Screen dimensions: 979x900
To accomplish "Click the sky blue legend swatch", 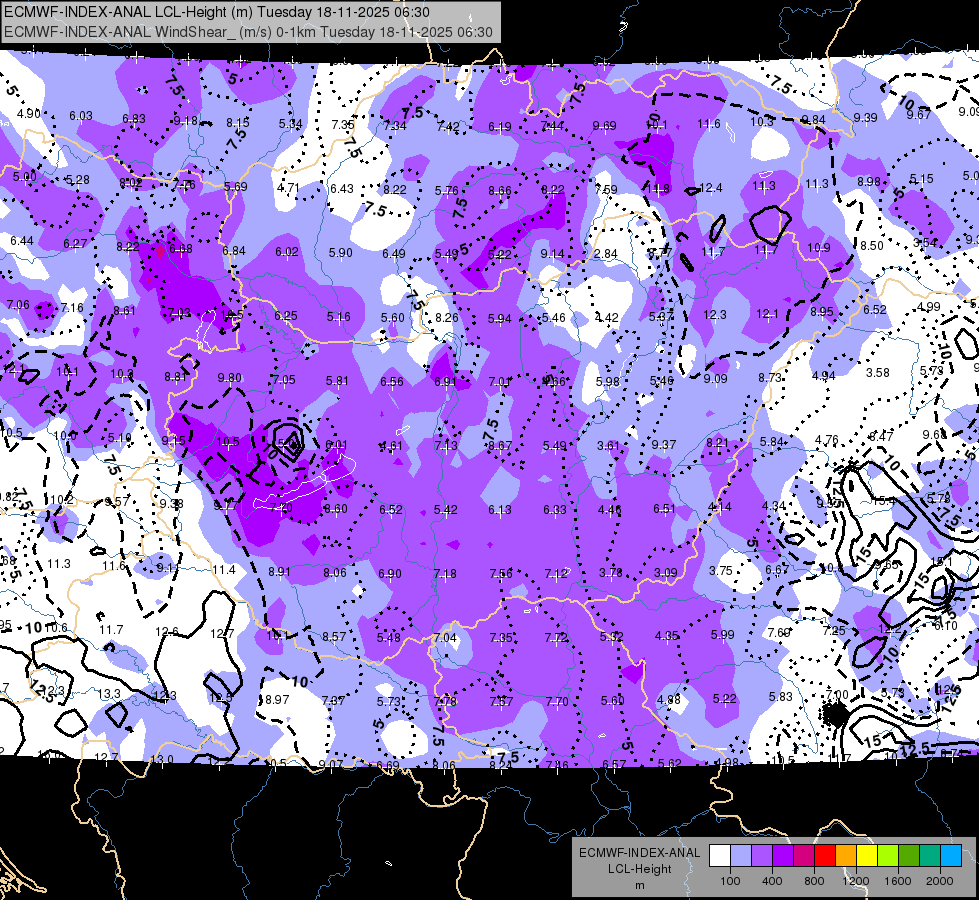I will [951, 856].
